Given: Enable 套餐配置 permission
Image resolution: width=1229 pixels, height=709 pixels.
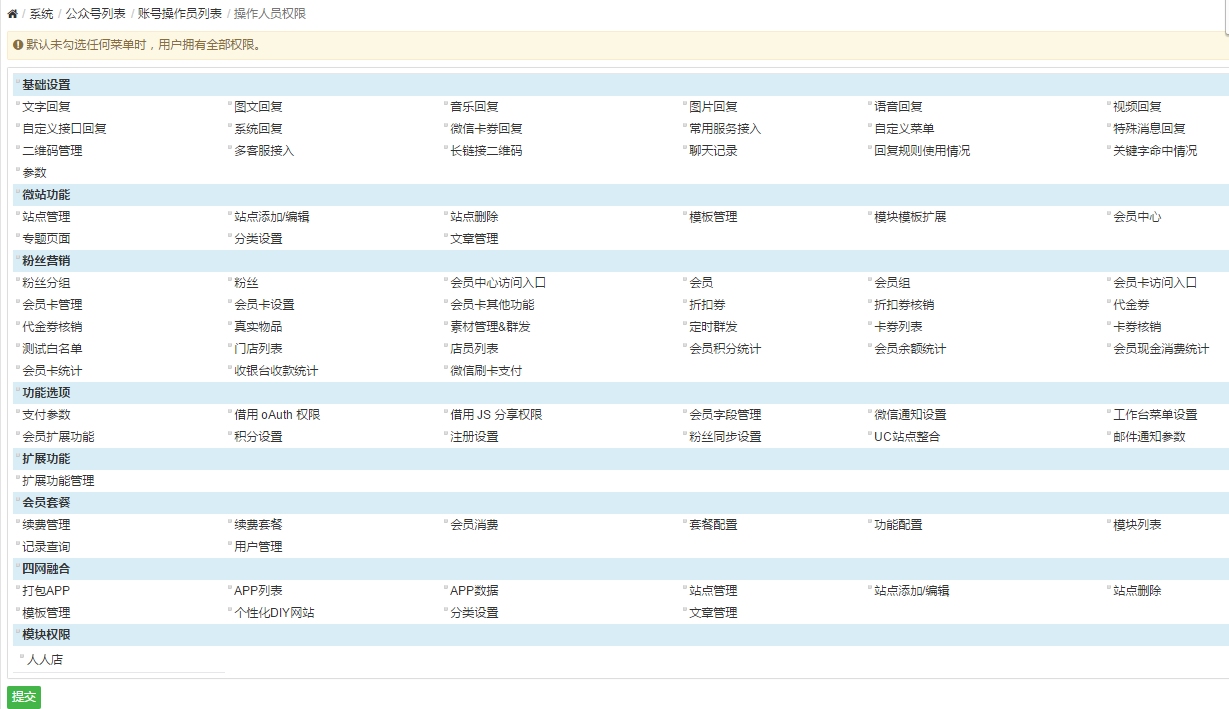Looking at the screenshot, I should 684,522.
